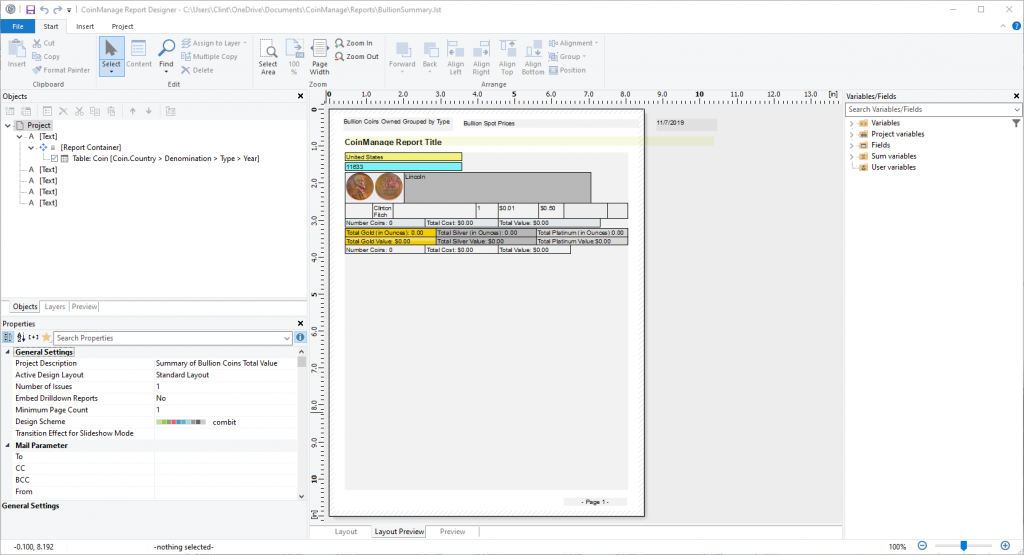
Task: Click move down arrow in Objects toolbar
Action: tap(149, 112)
